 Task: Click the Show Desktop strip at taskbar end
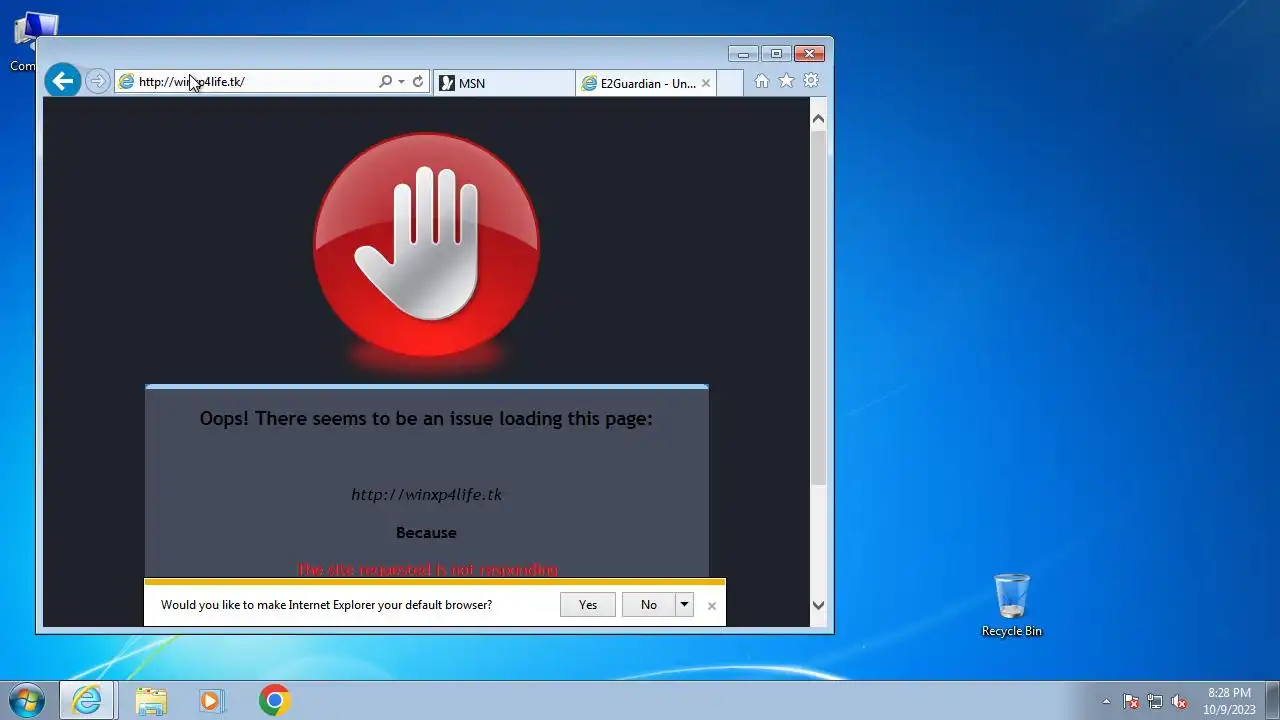pyautogui.click(x=1272, y=700)
